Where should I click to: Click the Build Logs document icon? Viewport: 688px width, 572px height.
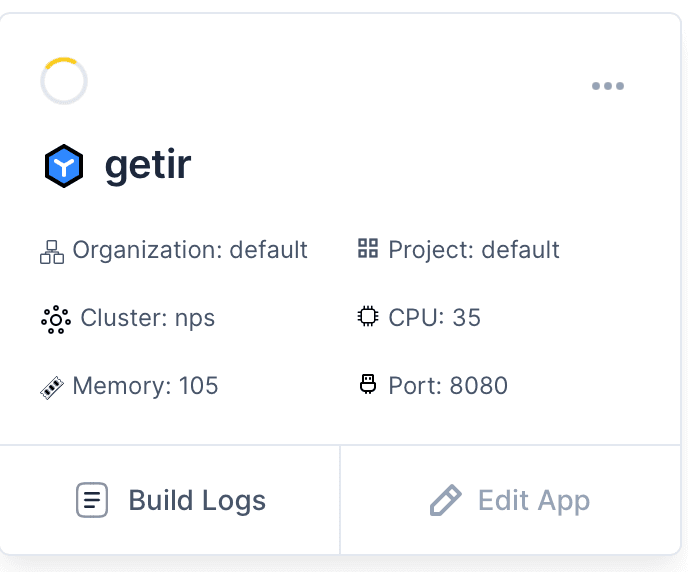92,500
